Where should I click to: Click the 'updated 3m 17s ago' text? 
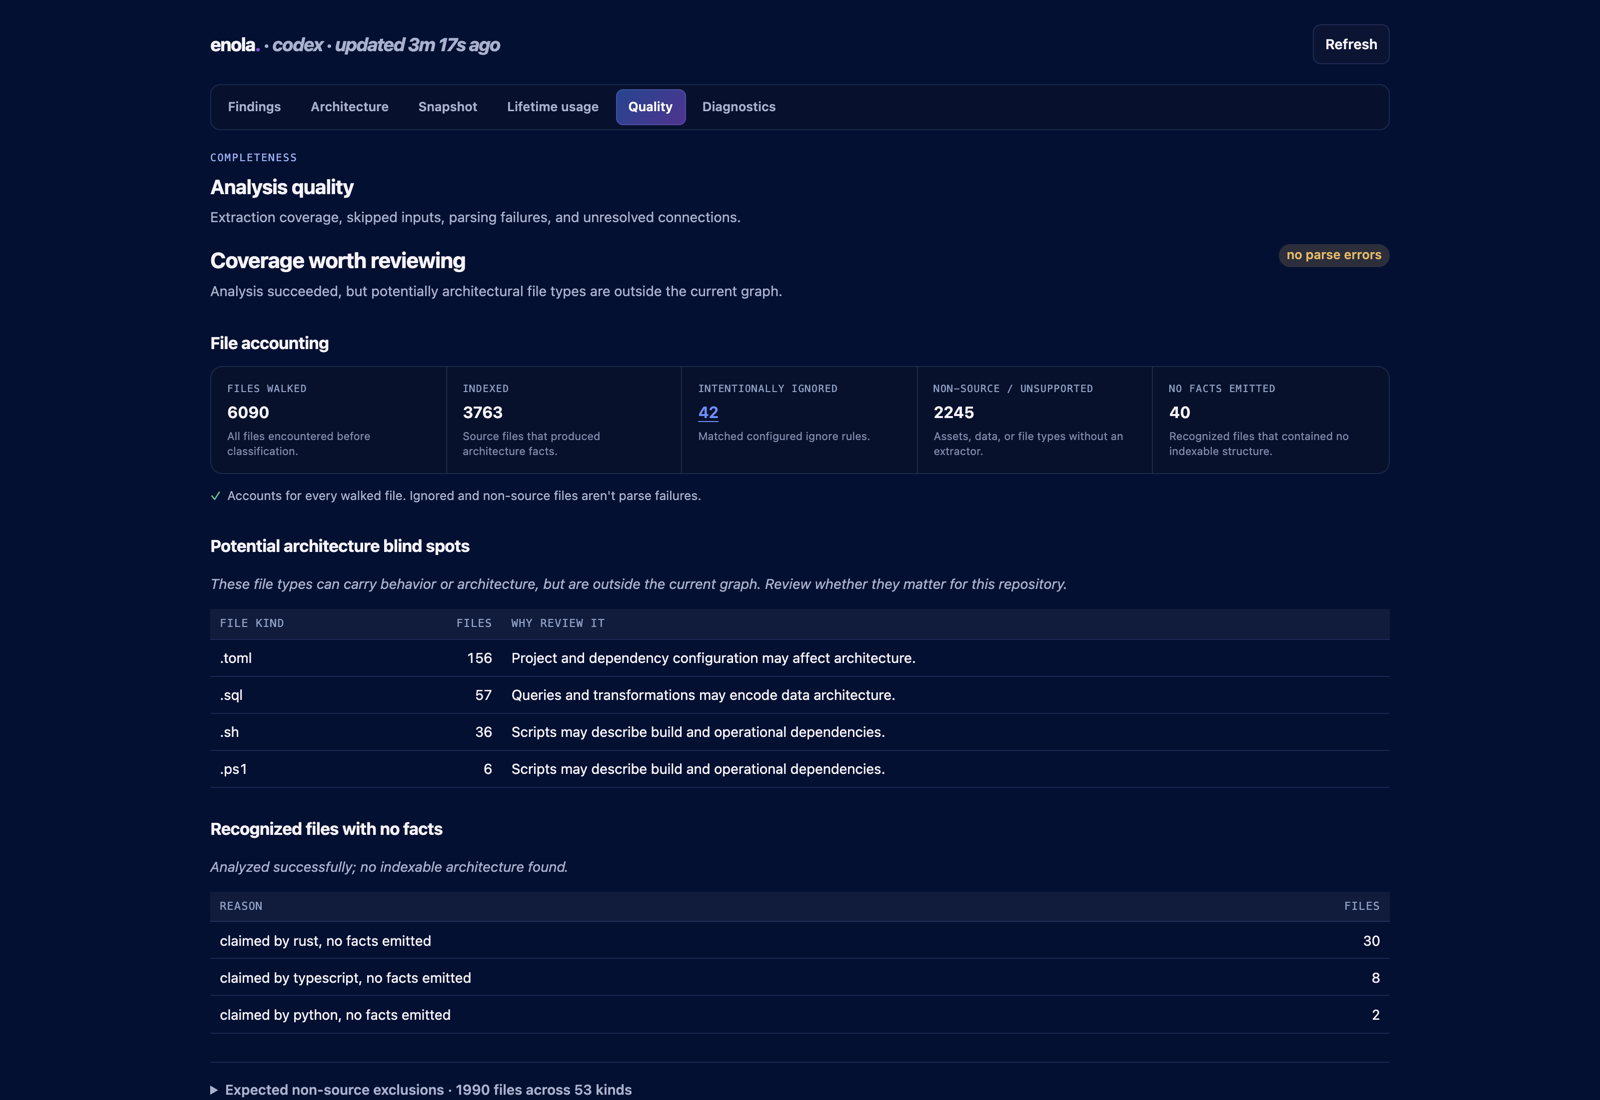[x=417, y=45]
